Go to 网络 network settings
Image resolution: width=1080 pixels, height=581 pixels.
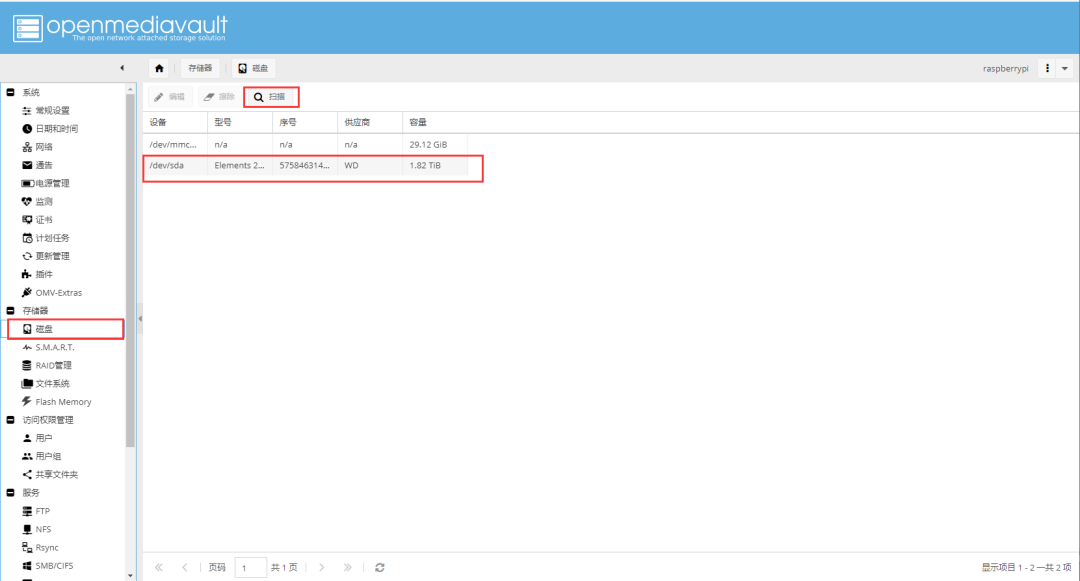(x=44, y=147)
